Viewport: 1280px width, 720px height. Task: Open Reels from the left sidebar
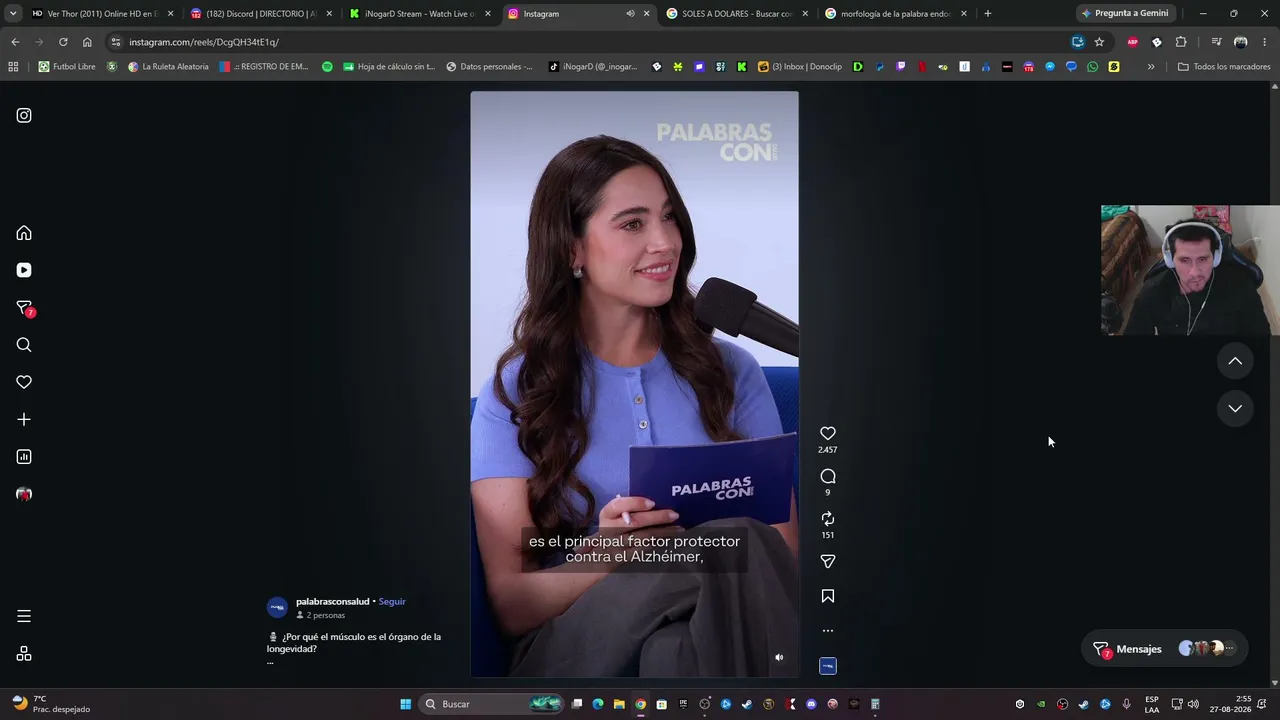[x=24, y=270]
